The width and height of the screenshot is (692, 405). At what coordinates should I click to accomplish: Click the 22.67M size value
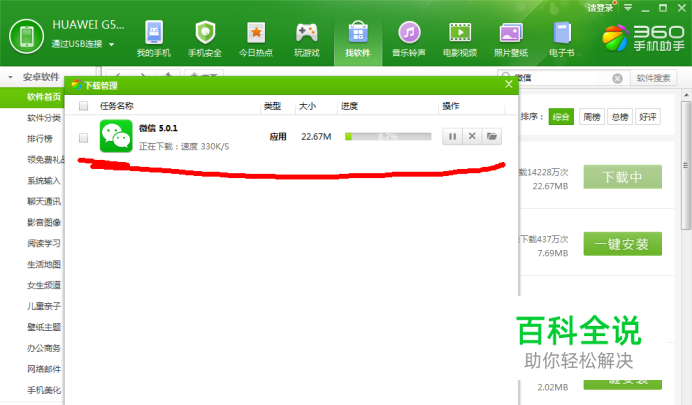pos(316,137)
